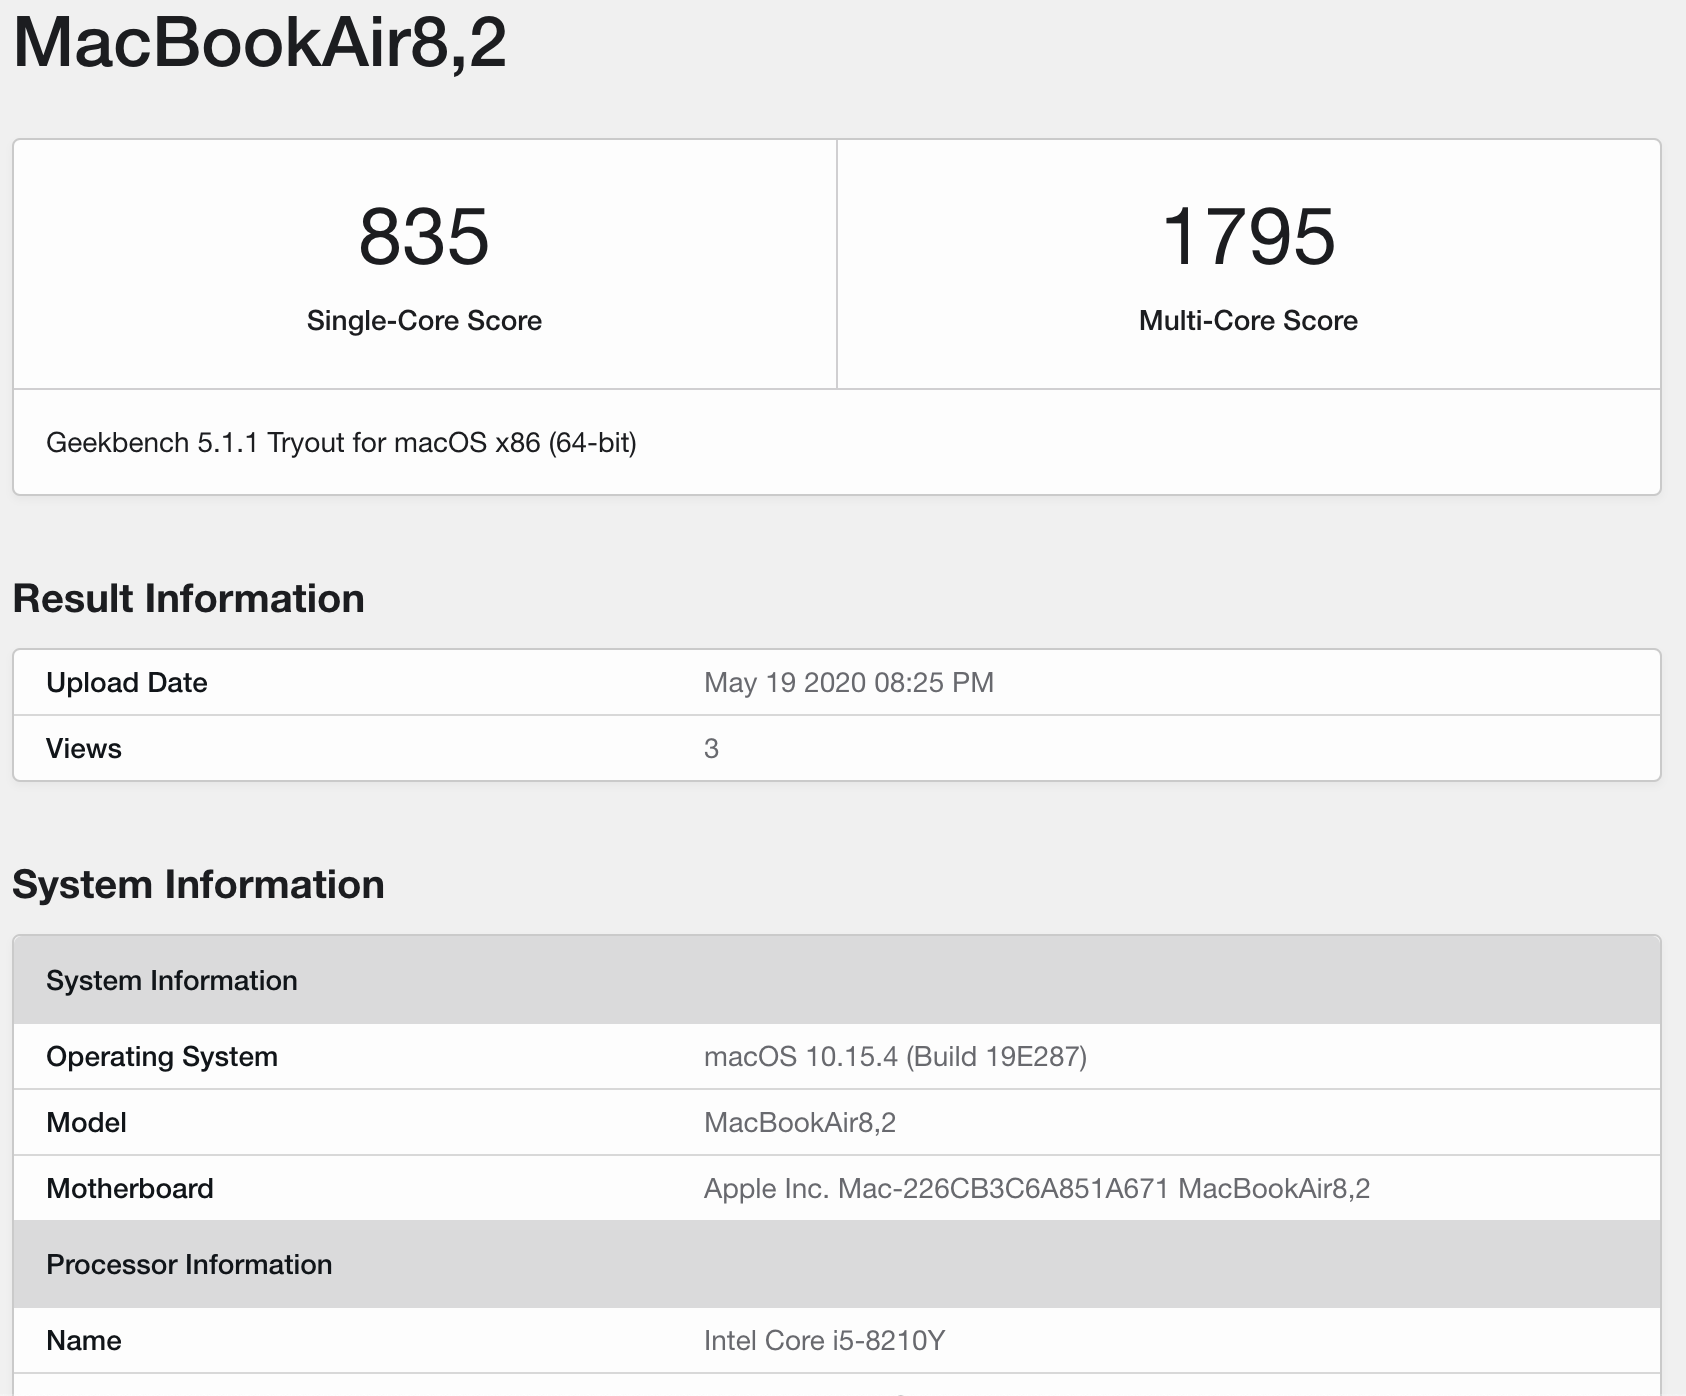Click the Result Information heading
The width and height of the screenshot is (1686, 1396).
tap(188, 598)
